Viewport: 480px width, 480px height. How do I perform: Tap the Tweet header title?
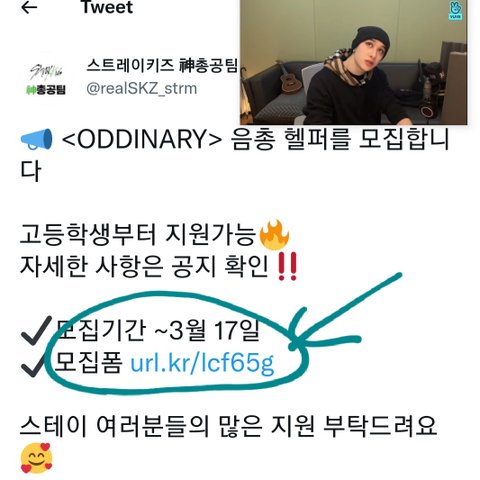(x=107, y=7)
